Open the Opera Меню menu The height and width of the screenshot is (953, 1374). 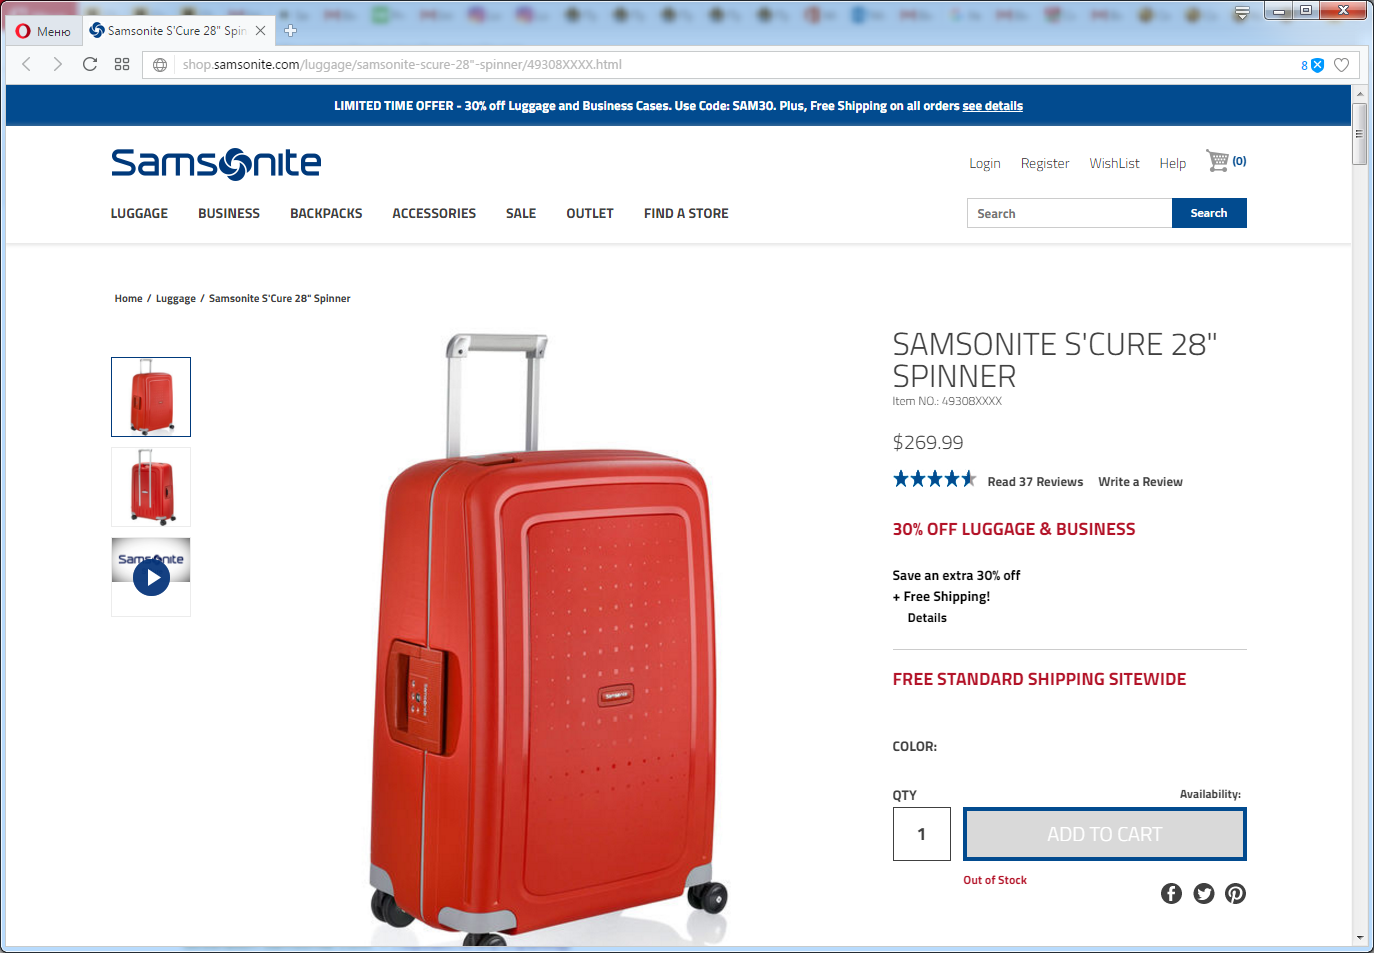coord(43,31)
